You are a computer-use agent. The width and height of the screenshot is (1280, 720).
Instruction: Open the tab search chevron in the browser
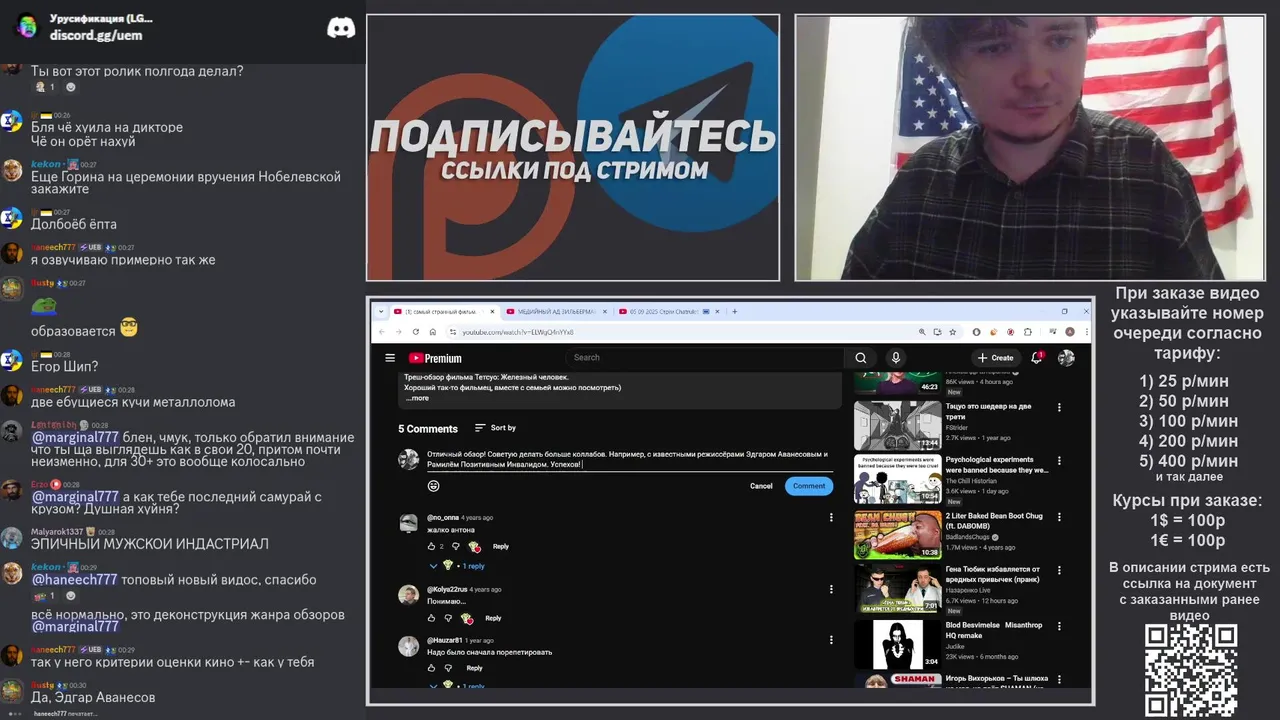[x=381, y=311]
